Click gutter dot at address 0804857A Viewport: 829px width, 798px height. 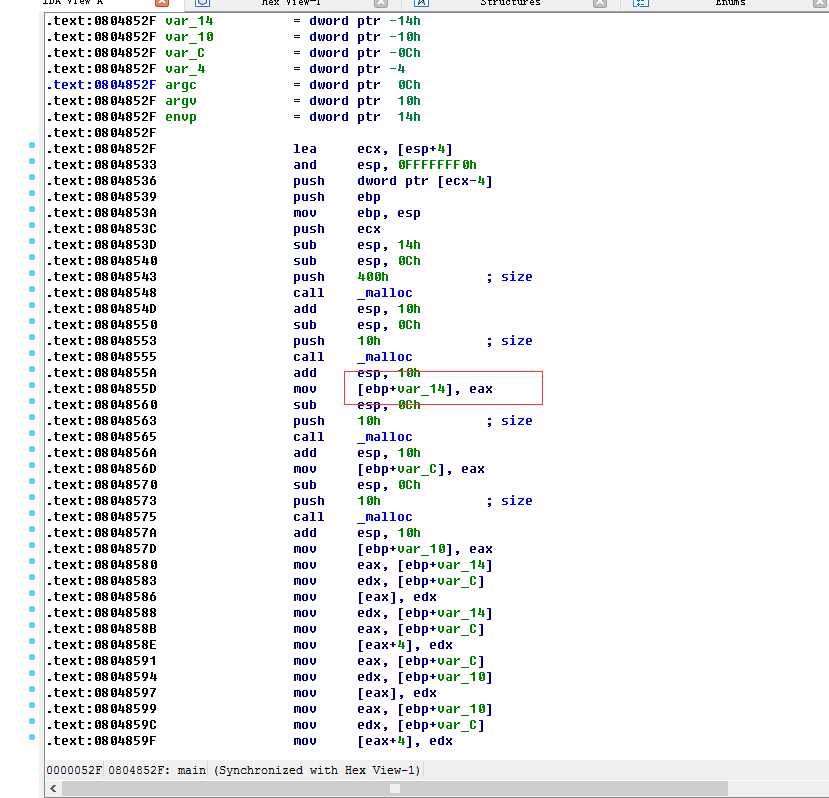coord(32,529)
